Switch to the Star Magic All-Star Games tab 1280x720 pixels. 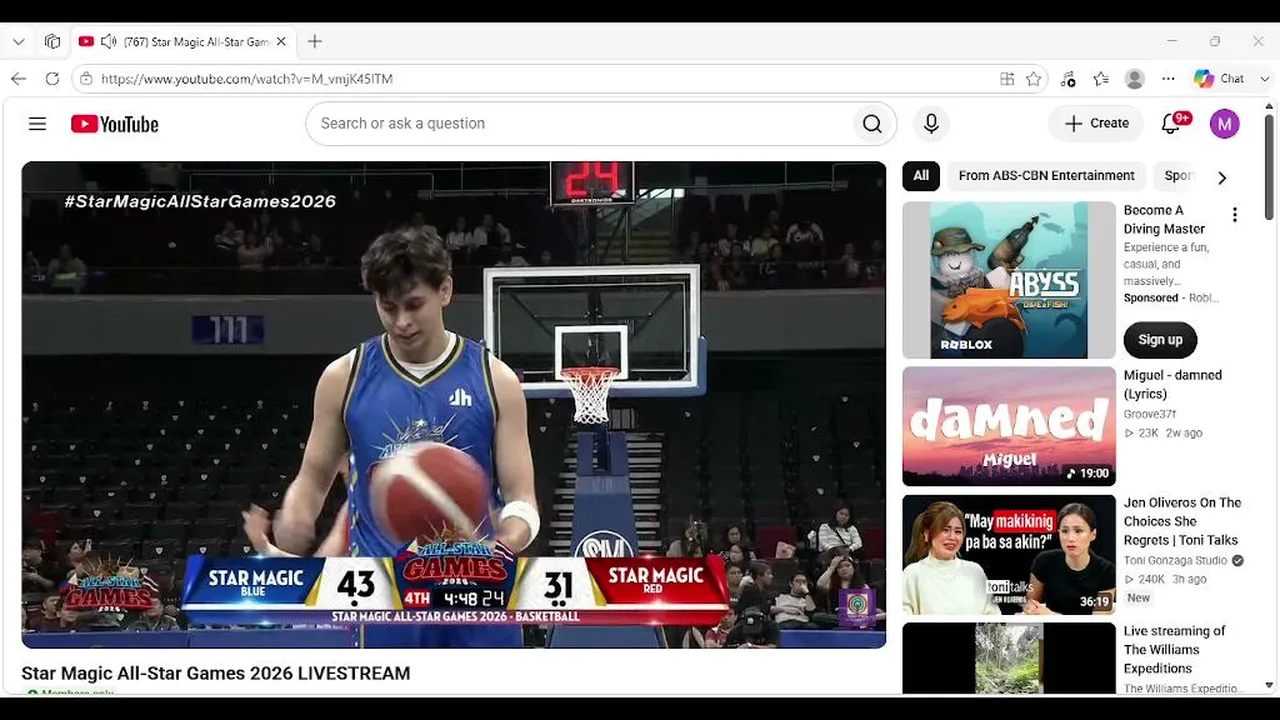click(x=181, y=42)
